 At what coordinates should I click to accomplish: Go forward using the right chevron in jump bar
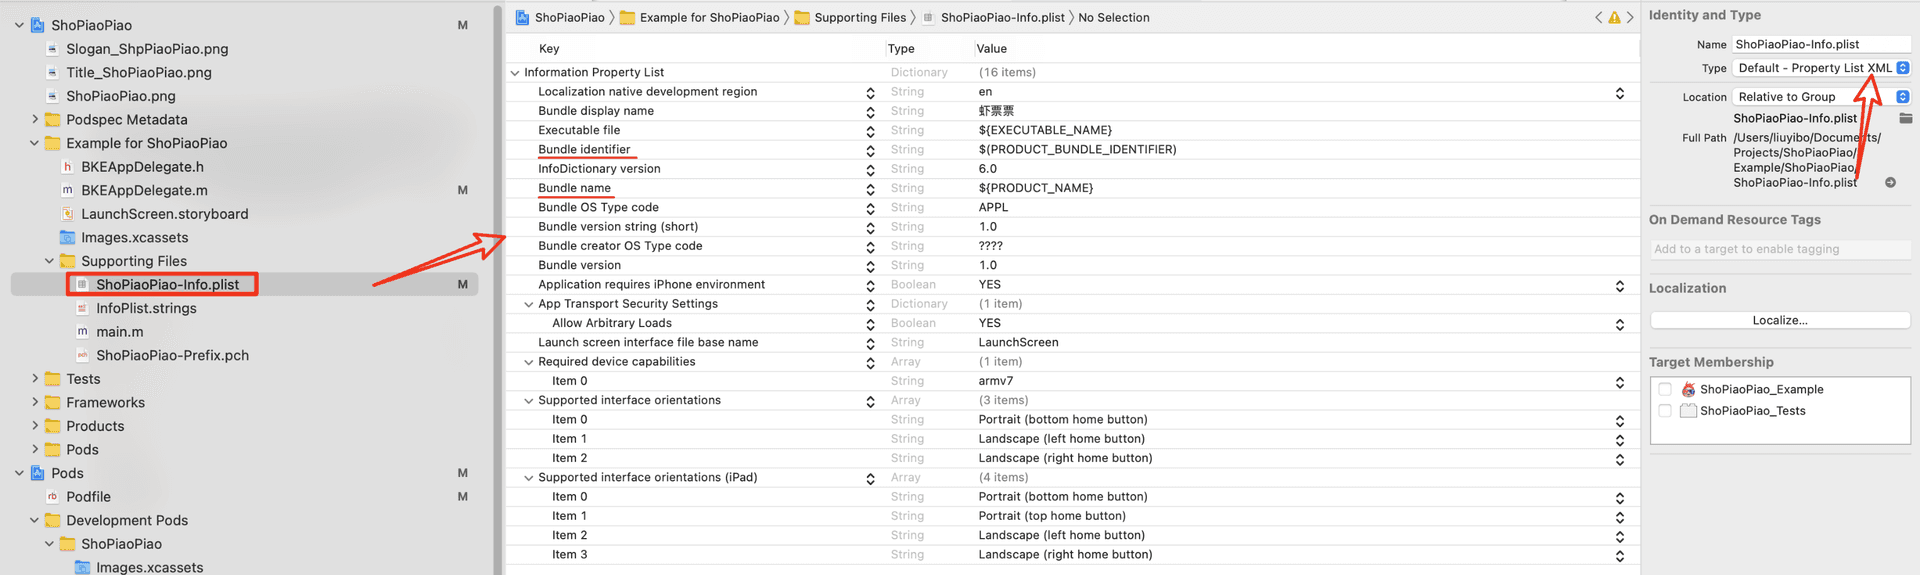click(x=1630, y=18)
